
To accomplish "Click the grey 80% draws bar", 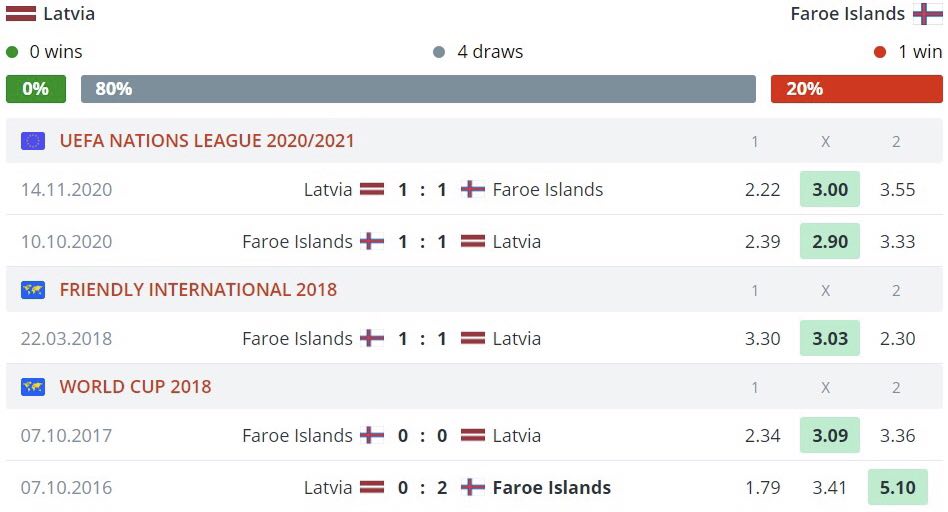I will 418,89.
